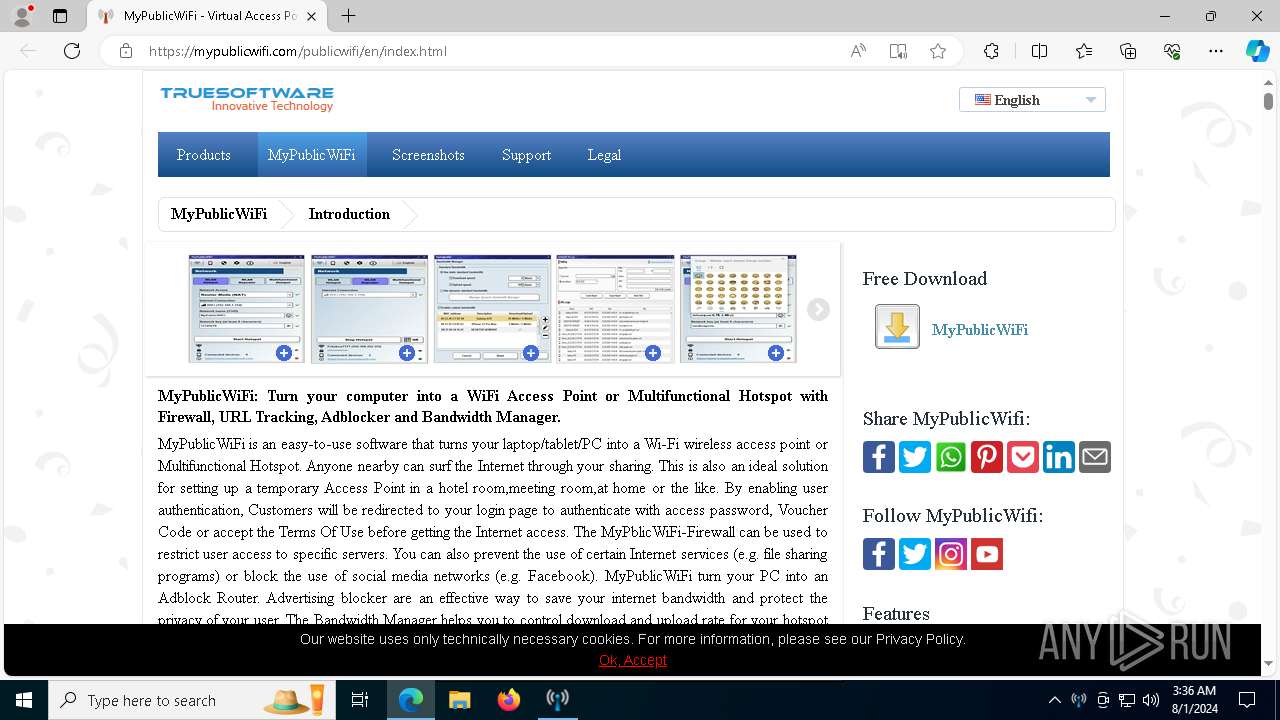The height and width of the screenshot is (720, 1280).
Task: Add this page to favorites star
Action: [x=938, y=51]
